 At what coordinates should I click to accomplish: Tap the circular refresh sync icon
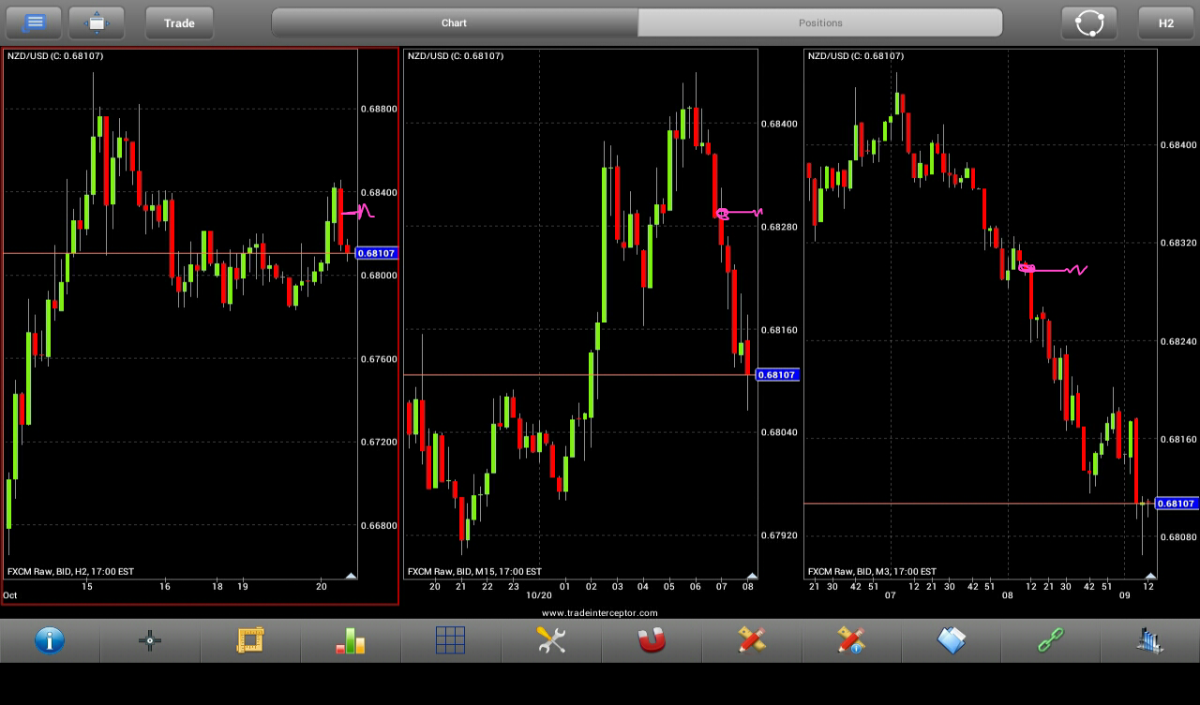(x=1089, y=22)
